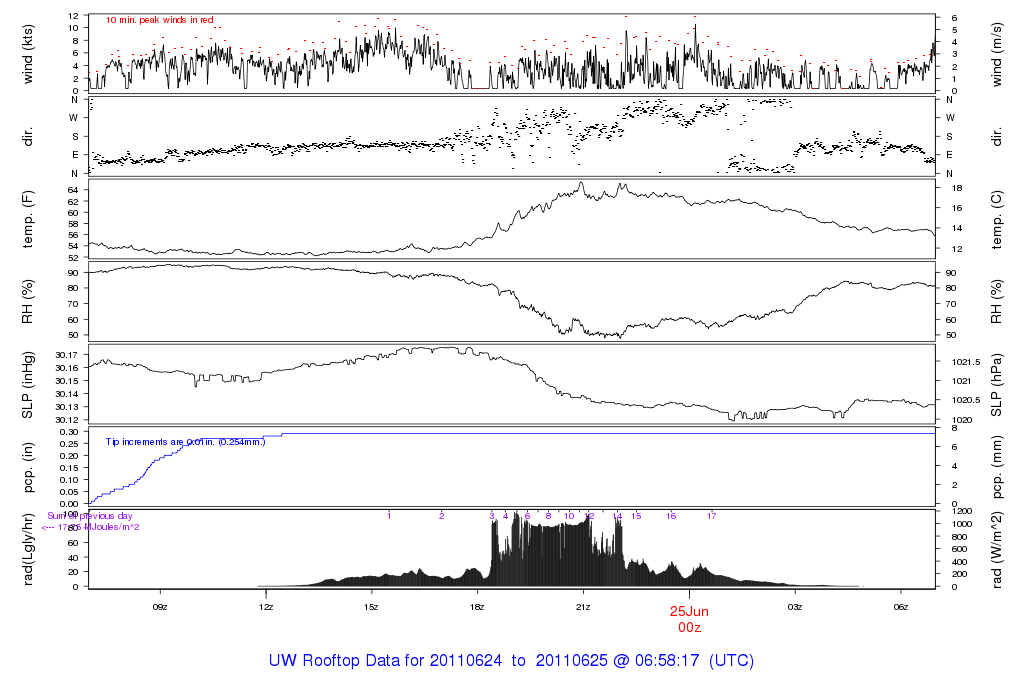Select the 18z time axis label
This screenshot has height=700, width=1024.
click(x=477, y=606)
